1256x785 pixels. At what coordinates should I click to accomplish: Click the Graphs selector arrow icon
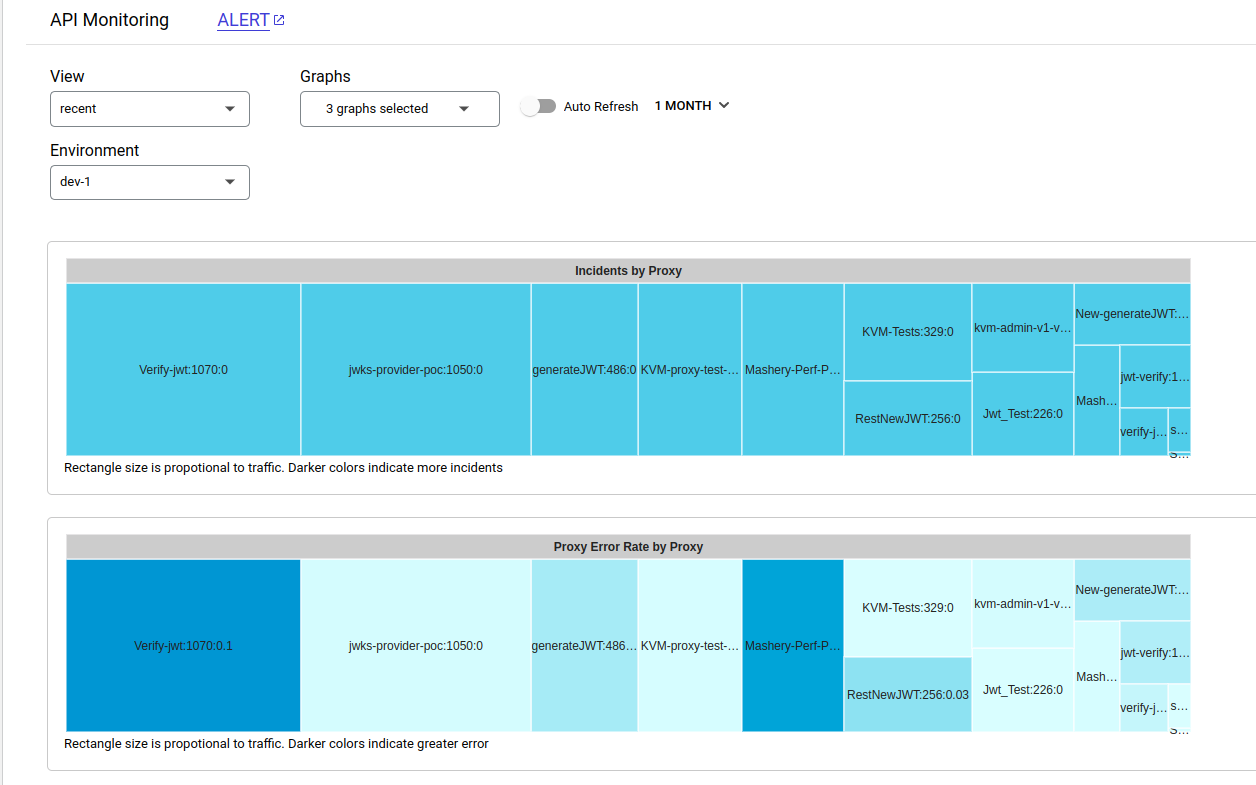coord(464,109)
